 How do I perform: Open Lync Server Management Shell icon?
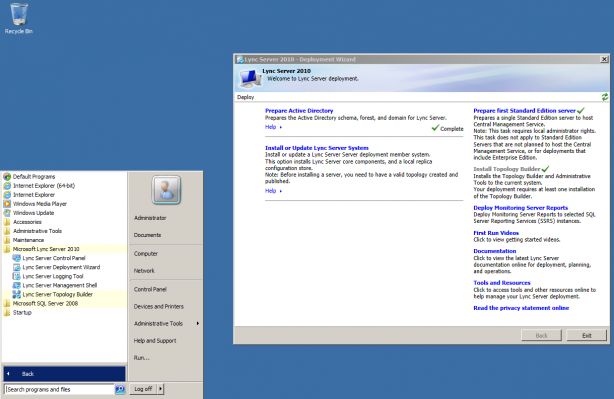point(16,285)
